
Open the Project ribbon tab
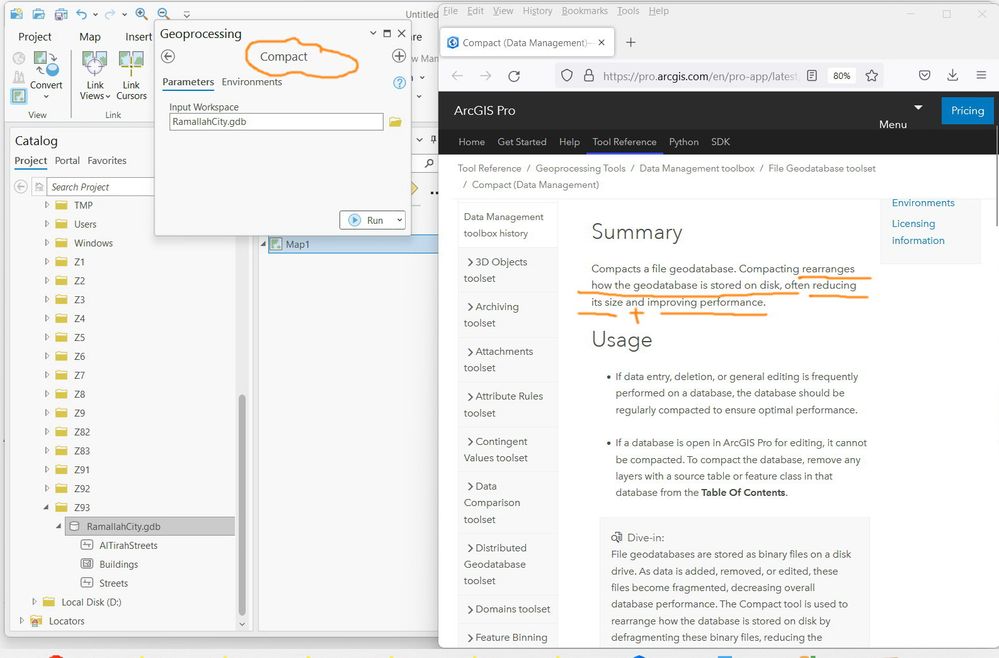34,37
